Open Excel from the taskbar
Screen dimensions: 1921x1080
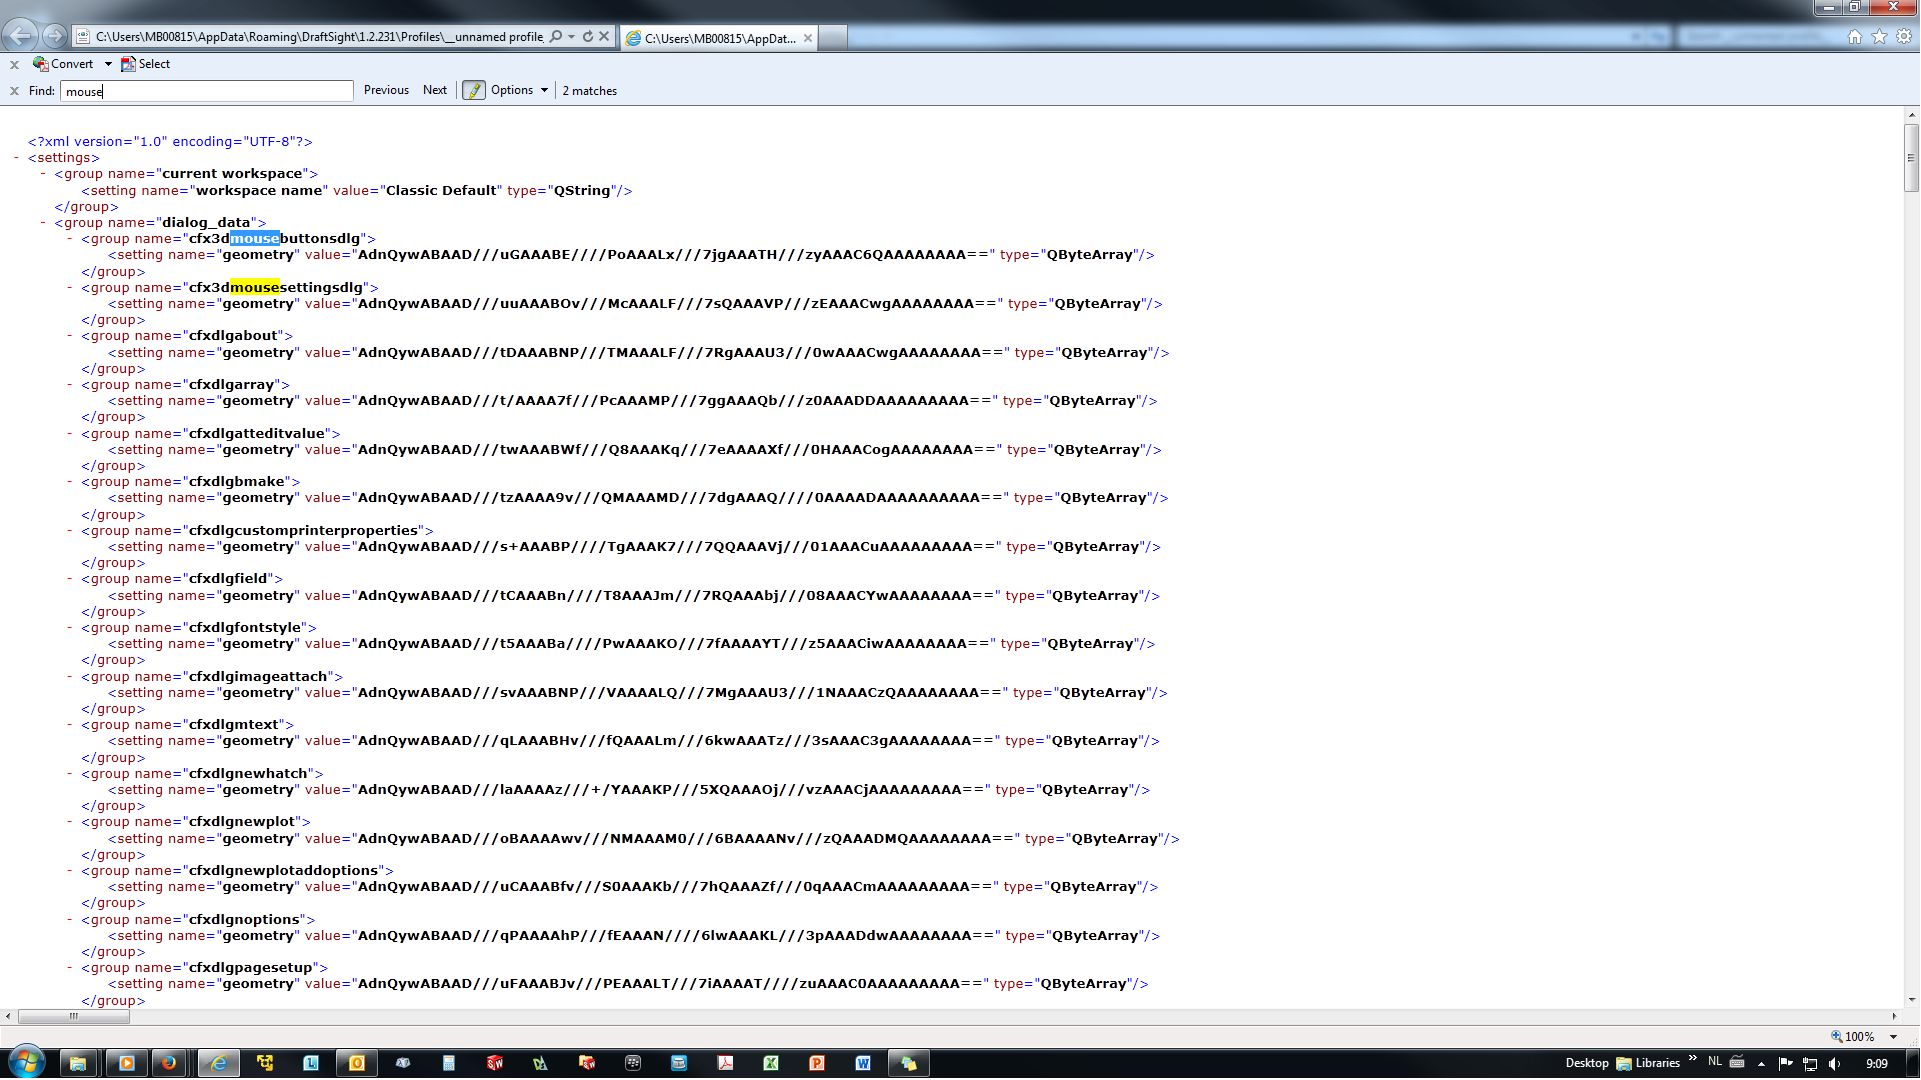point(771,1063)
